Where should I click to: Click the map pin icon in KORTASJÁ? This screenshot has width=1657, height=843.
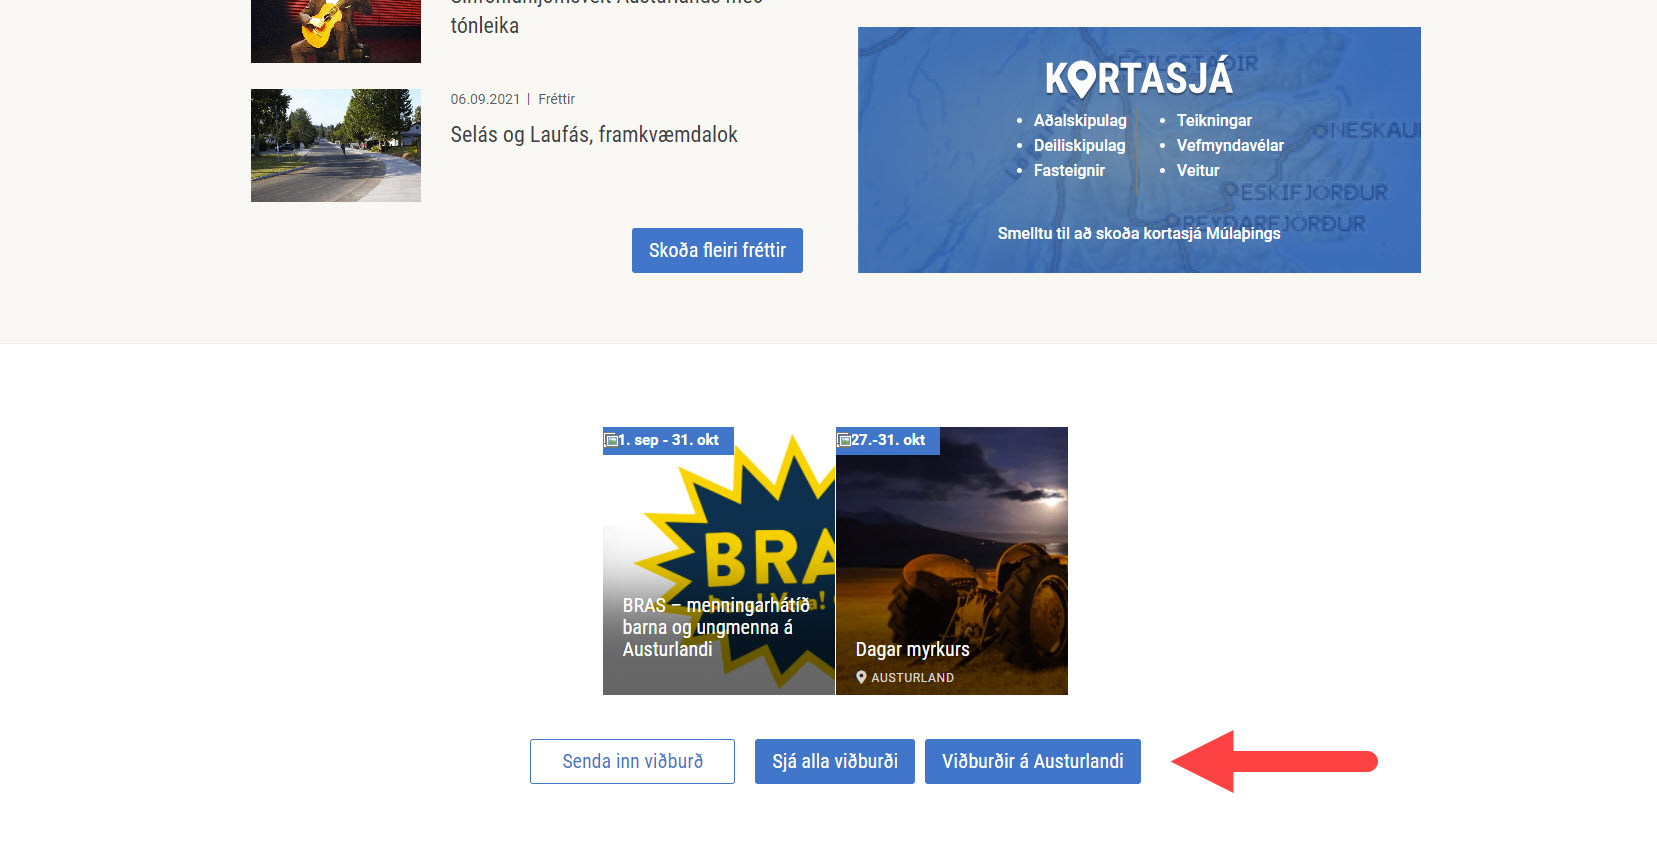pyautogui.click(x=1083, y=79)
